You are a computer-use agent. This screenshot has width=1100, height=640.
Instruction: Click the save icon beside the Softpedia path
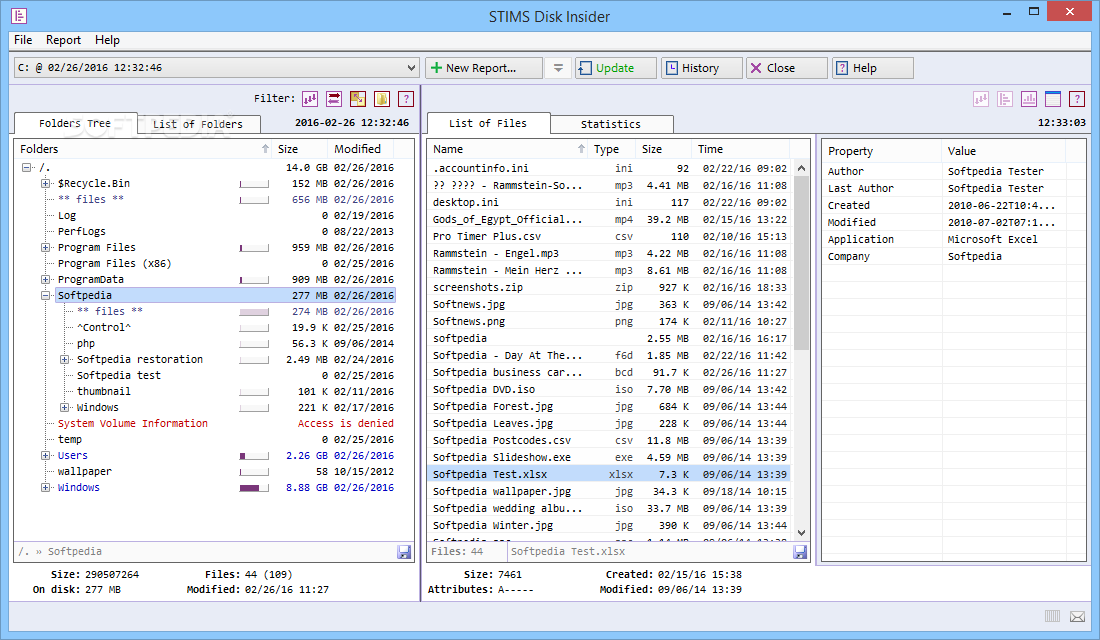[x=404, y=552]
